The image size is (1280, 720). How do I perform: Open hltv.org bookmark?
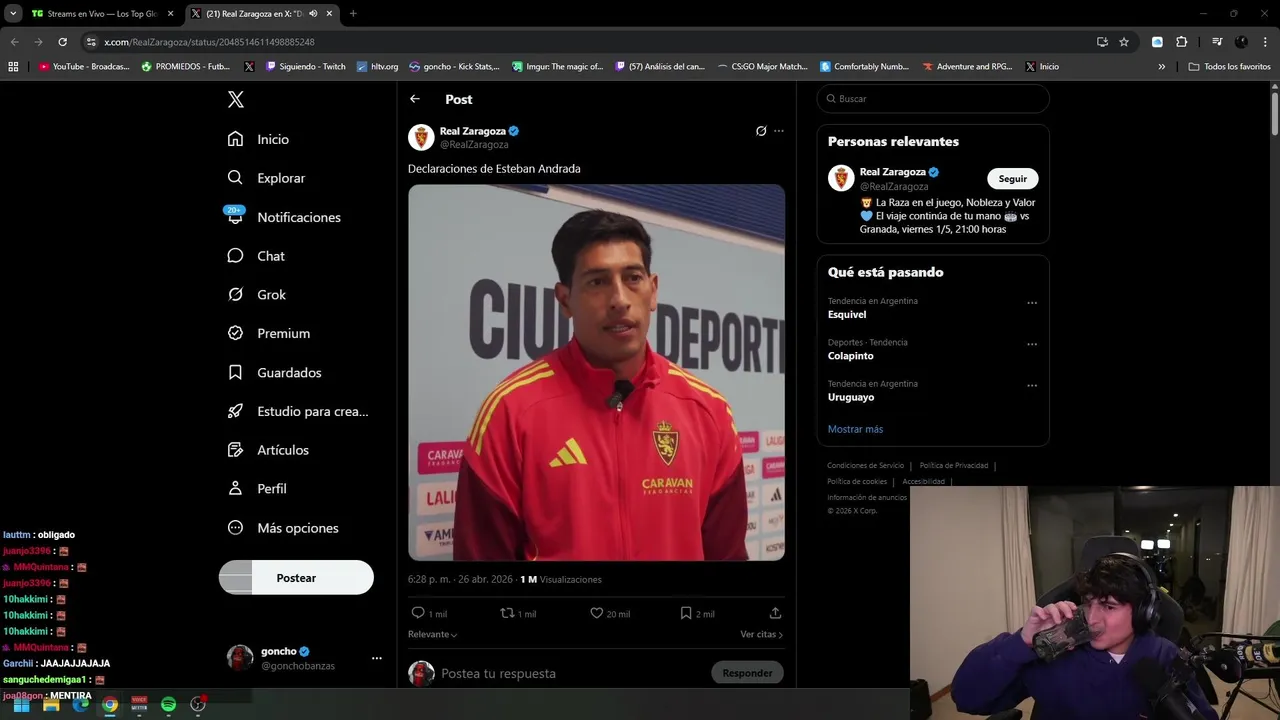[377, 67]
